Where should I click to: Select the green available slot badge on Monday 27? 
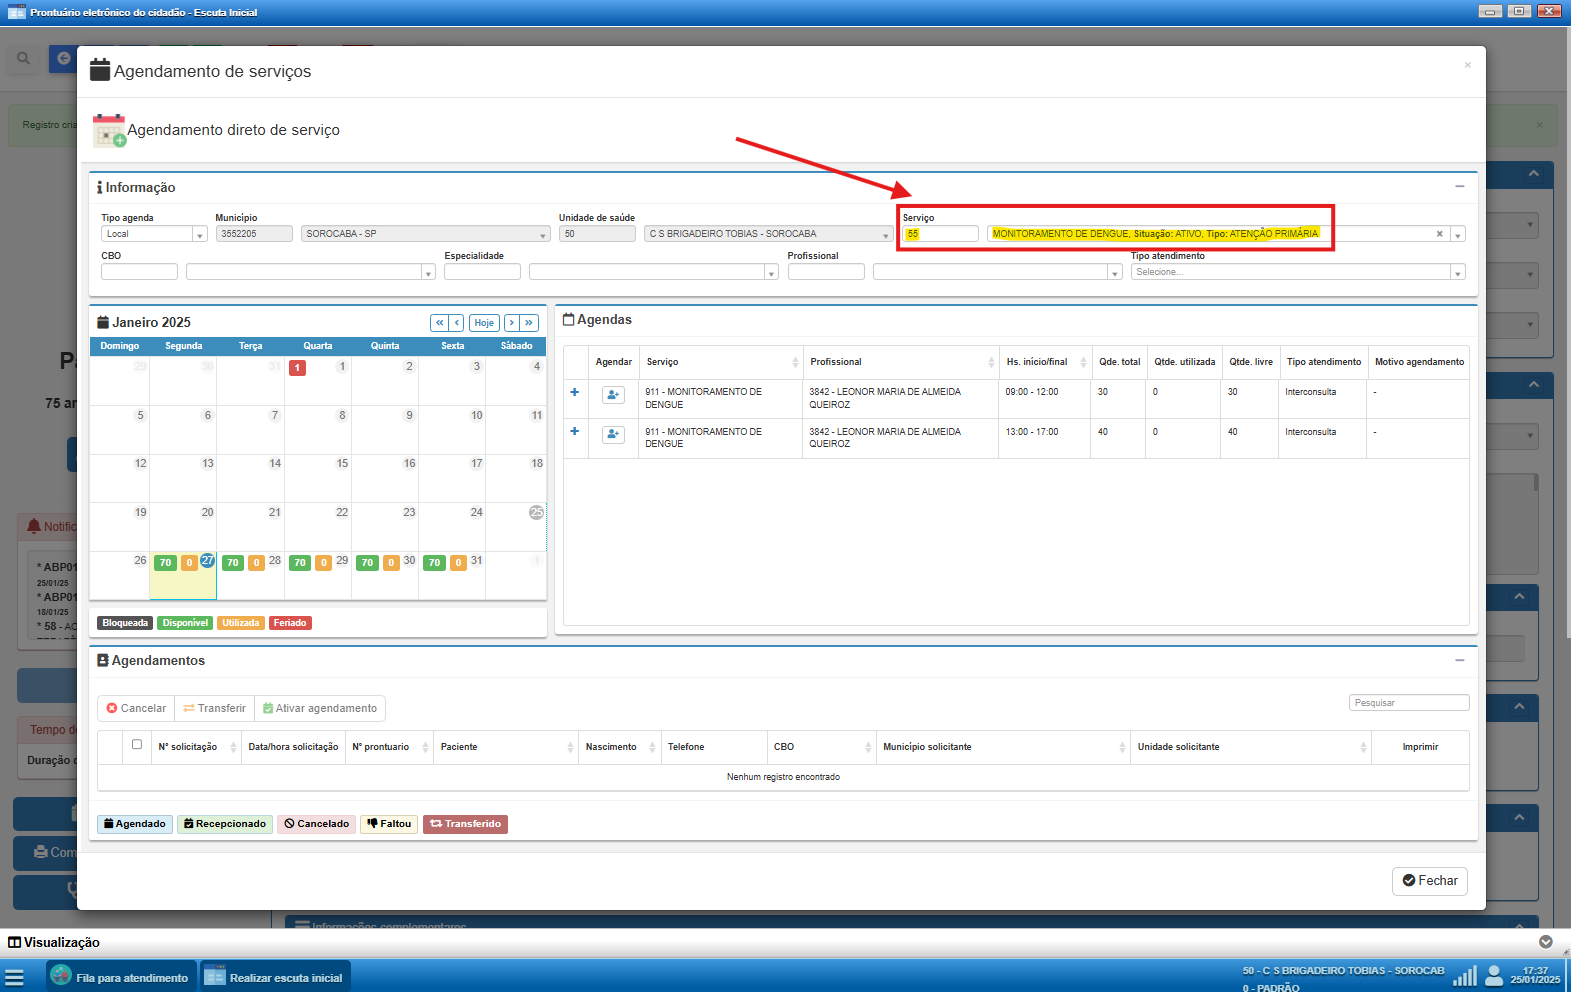pyautogui.click(x=166, y=563)
